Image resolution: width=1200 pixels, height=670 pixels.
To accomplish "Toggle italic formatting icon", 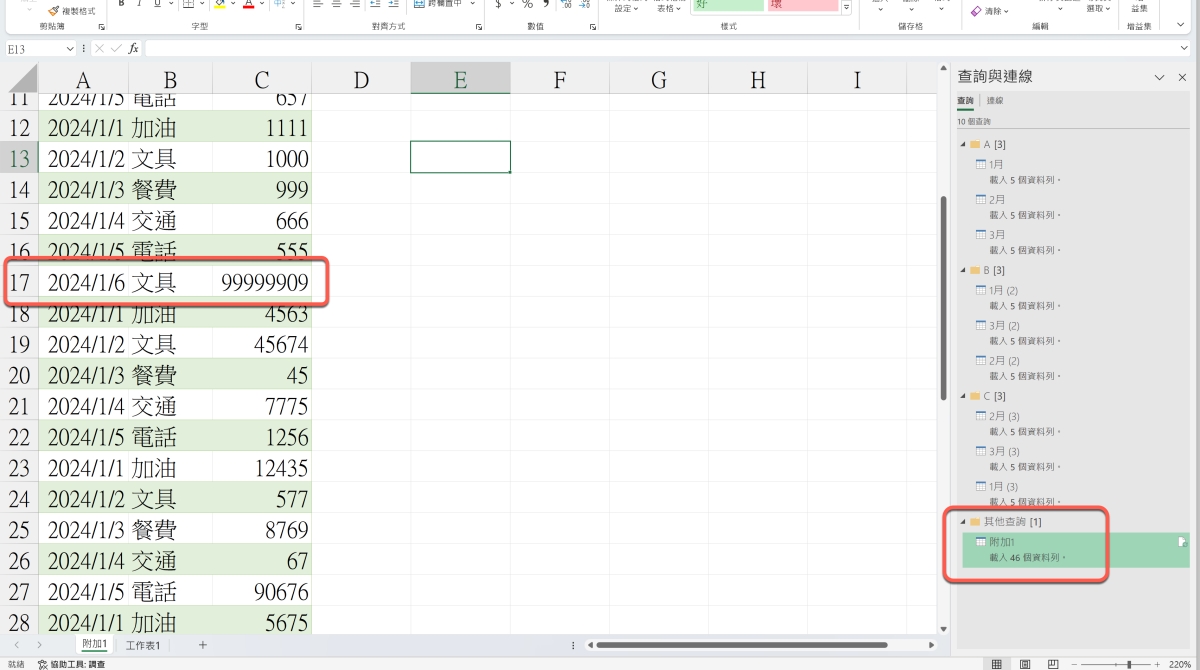I will point(139,5).
